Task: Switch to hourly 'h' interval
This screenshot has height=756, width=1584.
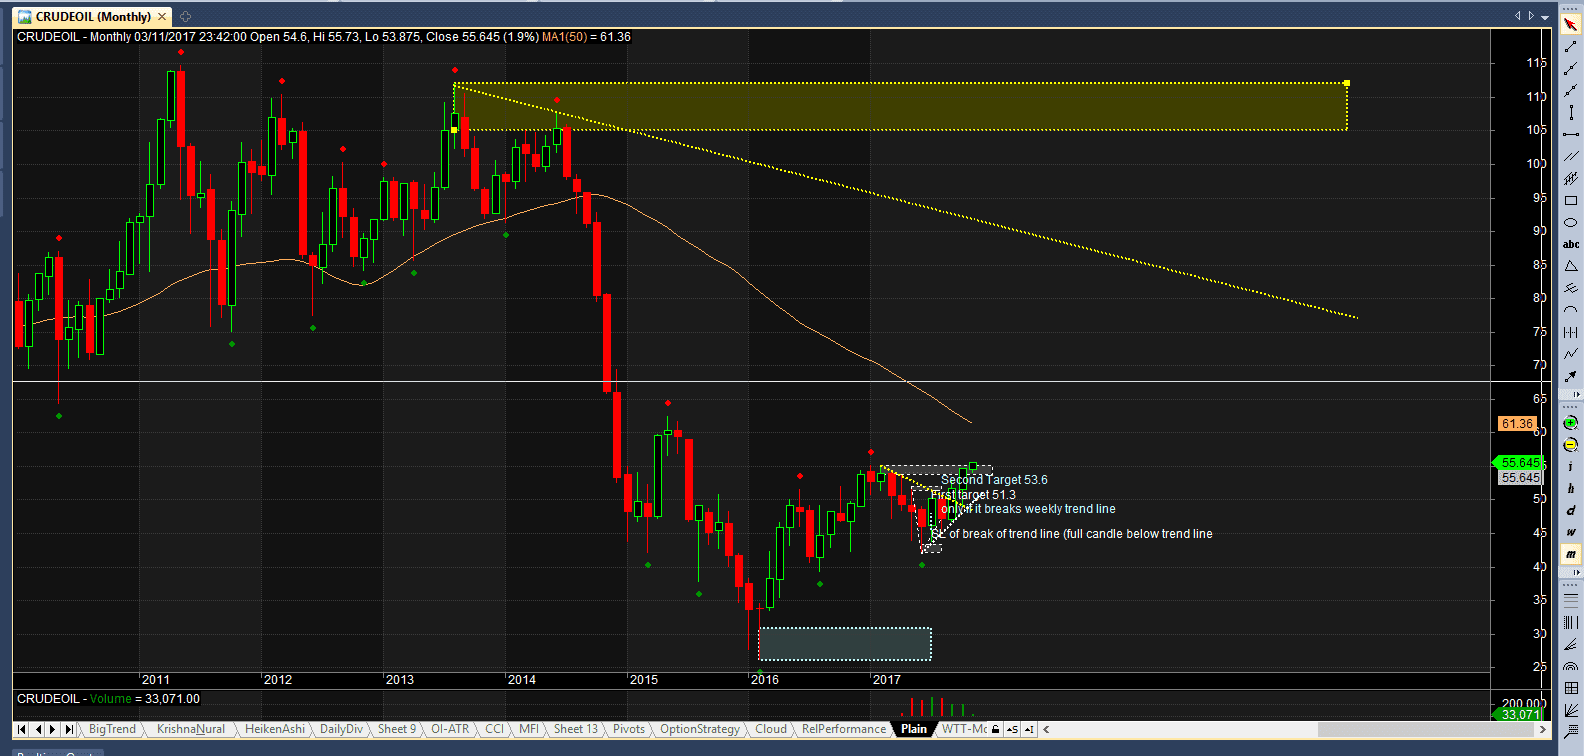Action: pyautogui.click(x=1570, y=488)
